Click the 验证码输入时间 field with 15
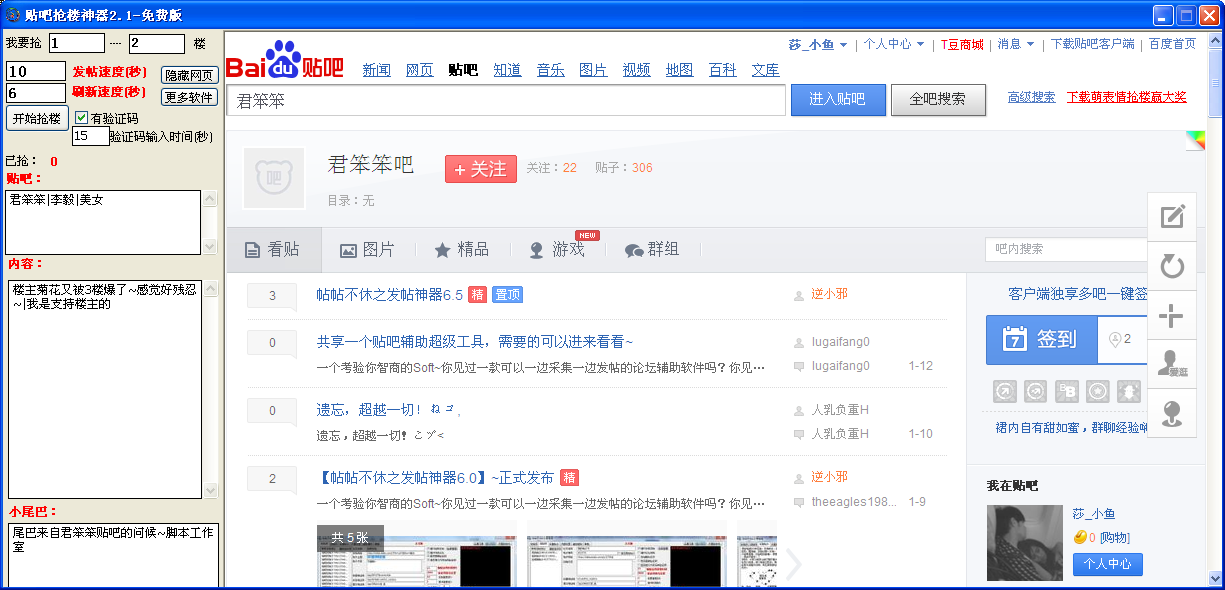Image resolution: width=1225 pixels, height=590 pixels. (90, 136)
